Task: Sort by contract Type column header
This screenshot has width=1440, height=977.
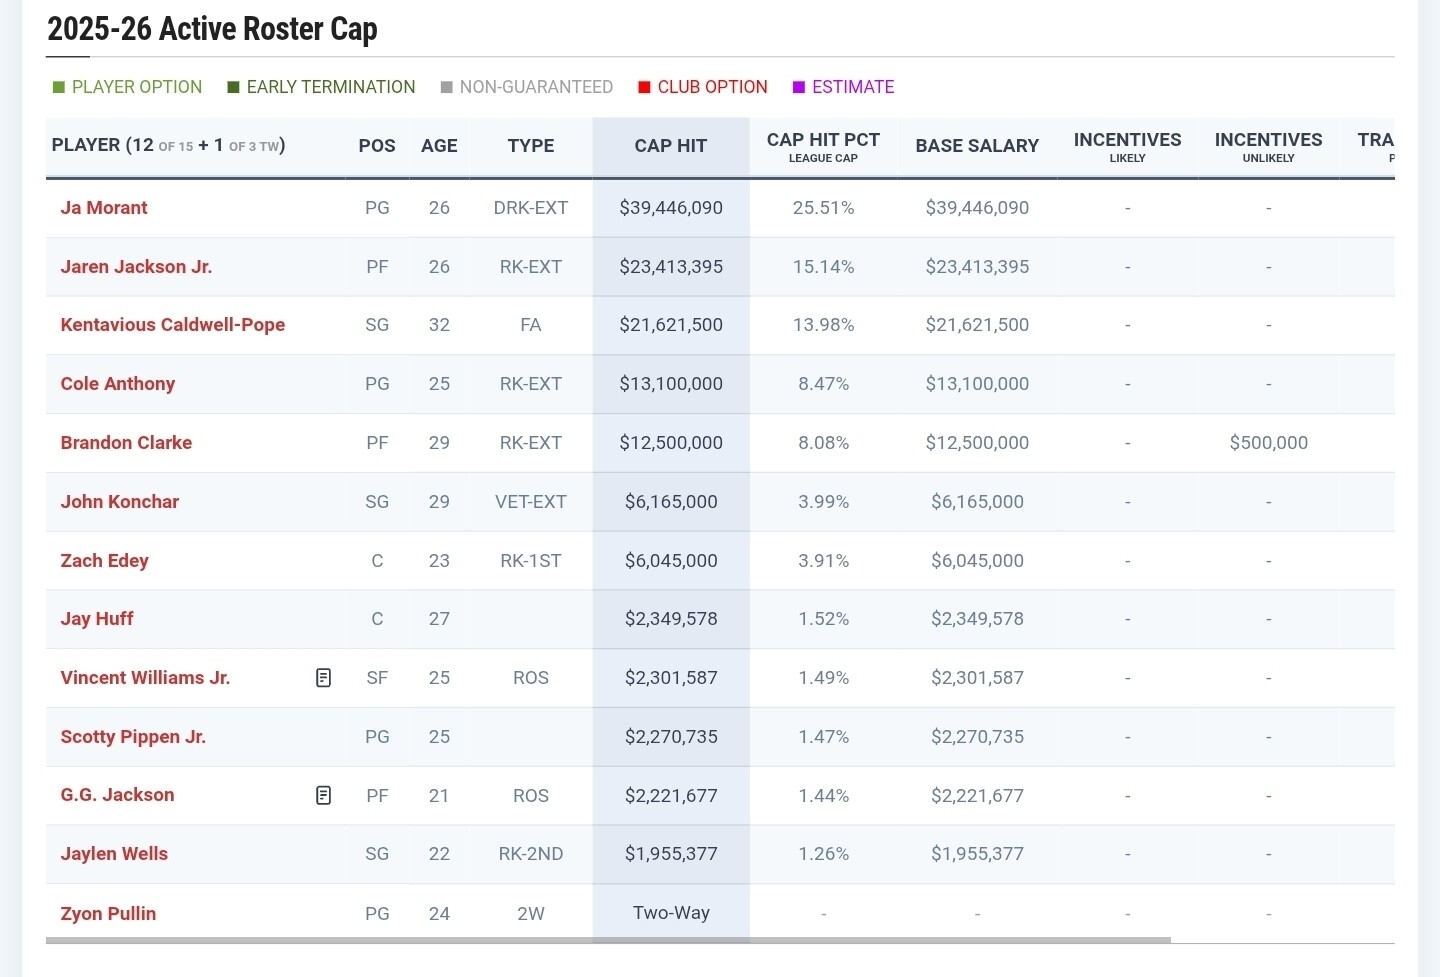Action: [530, 146]
